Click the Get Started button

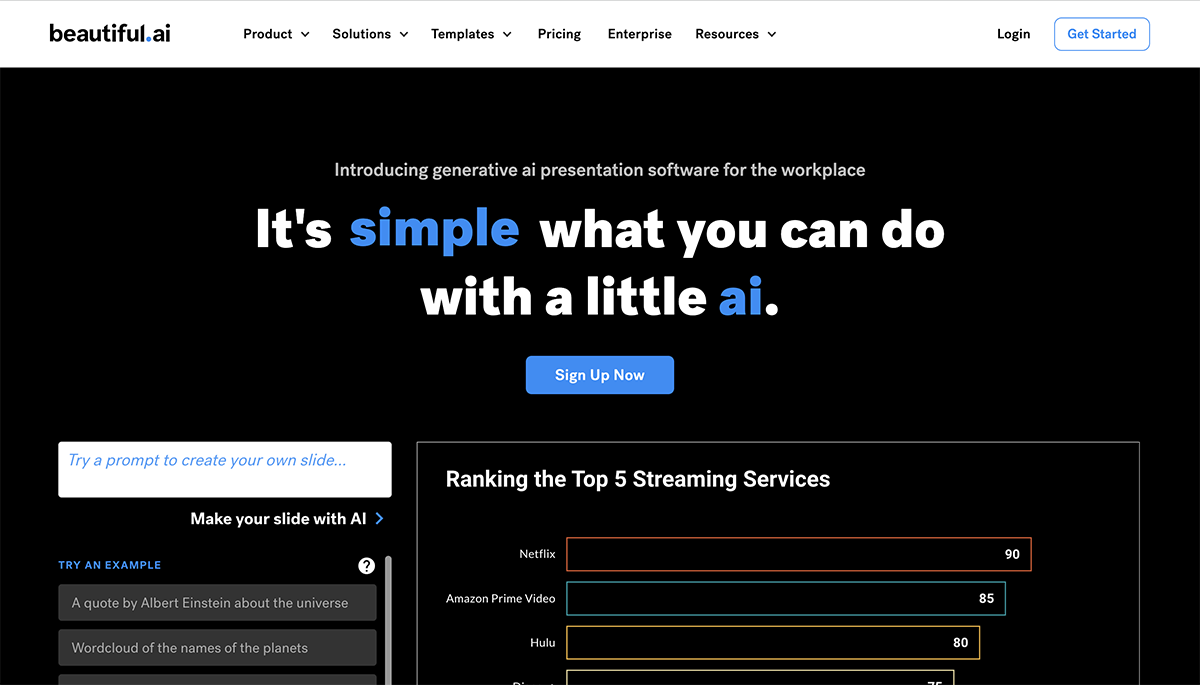coord(1102,34)
